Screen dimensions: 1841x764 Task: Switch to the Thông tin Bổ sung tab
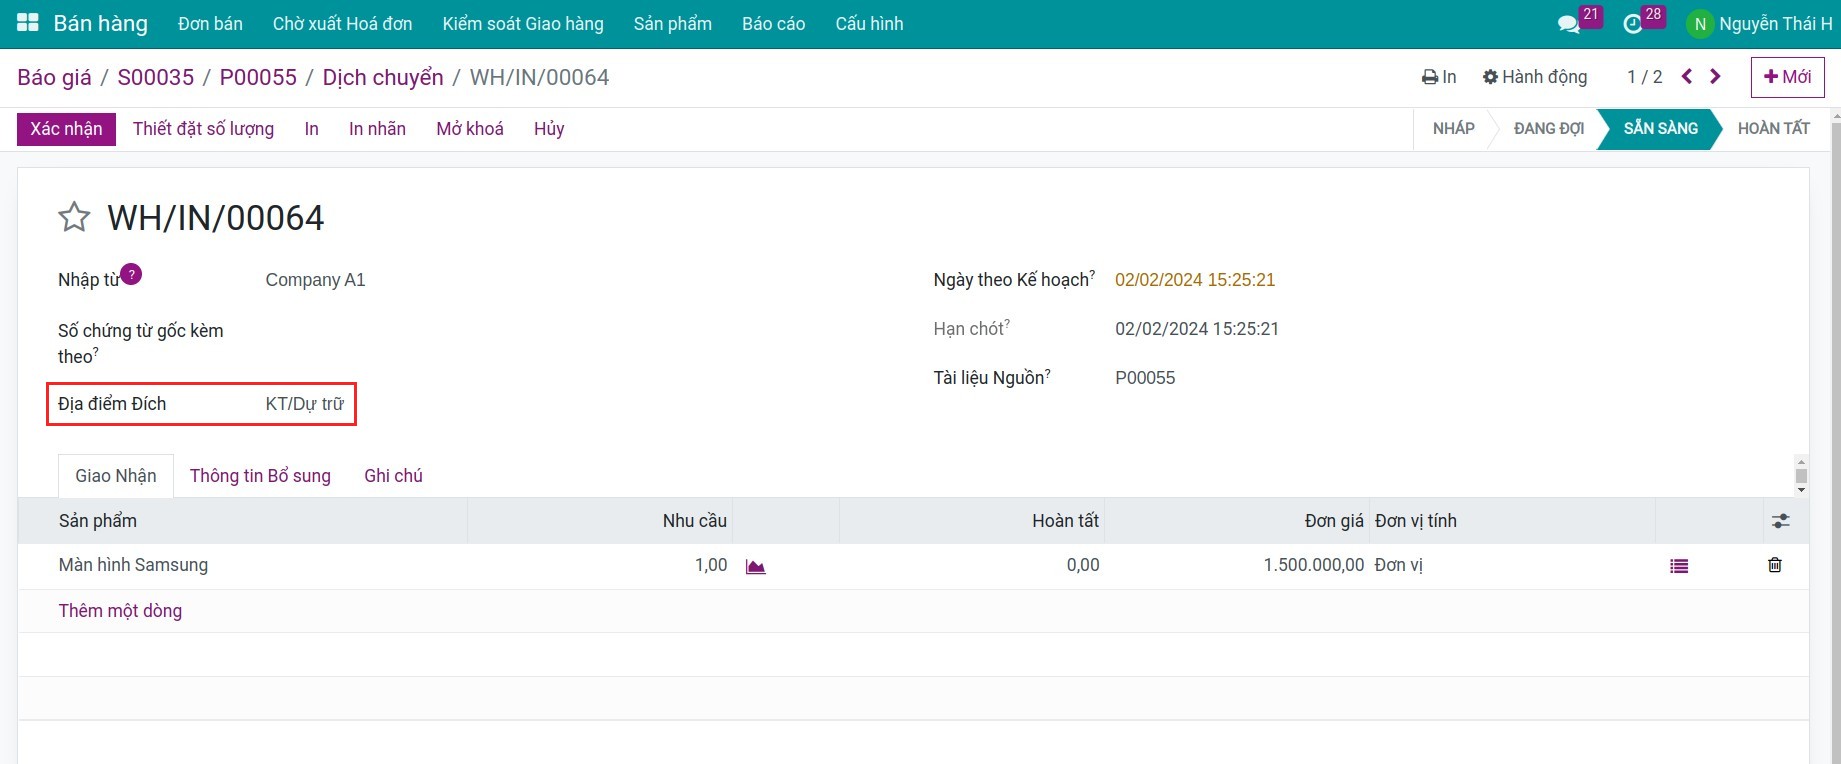(x=260, y=476)
